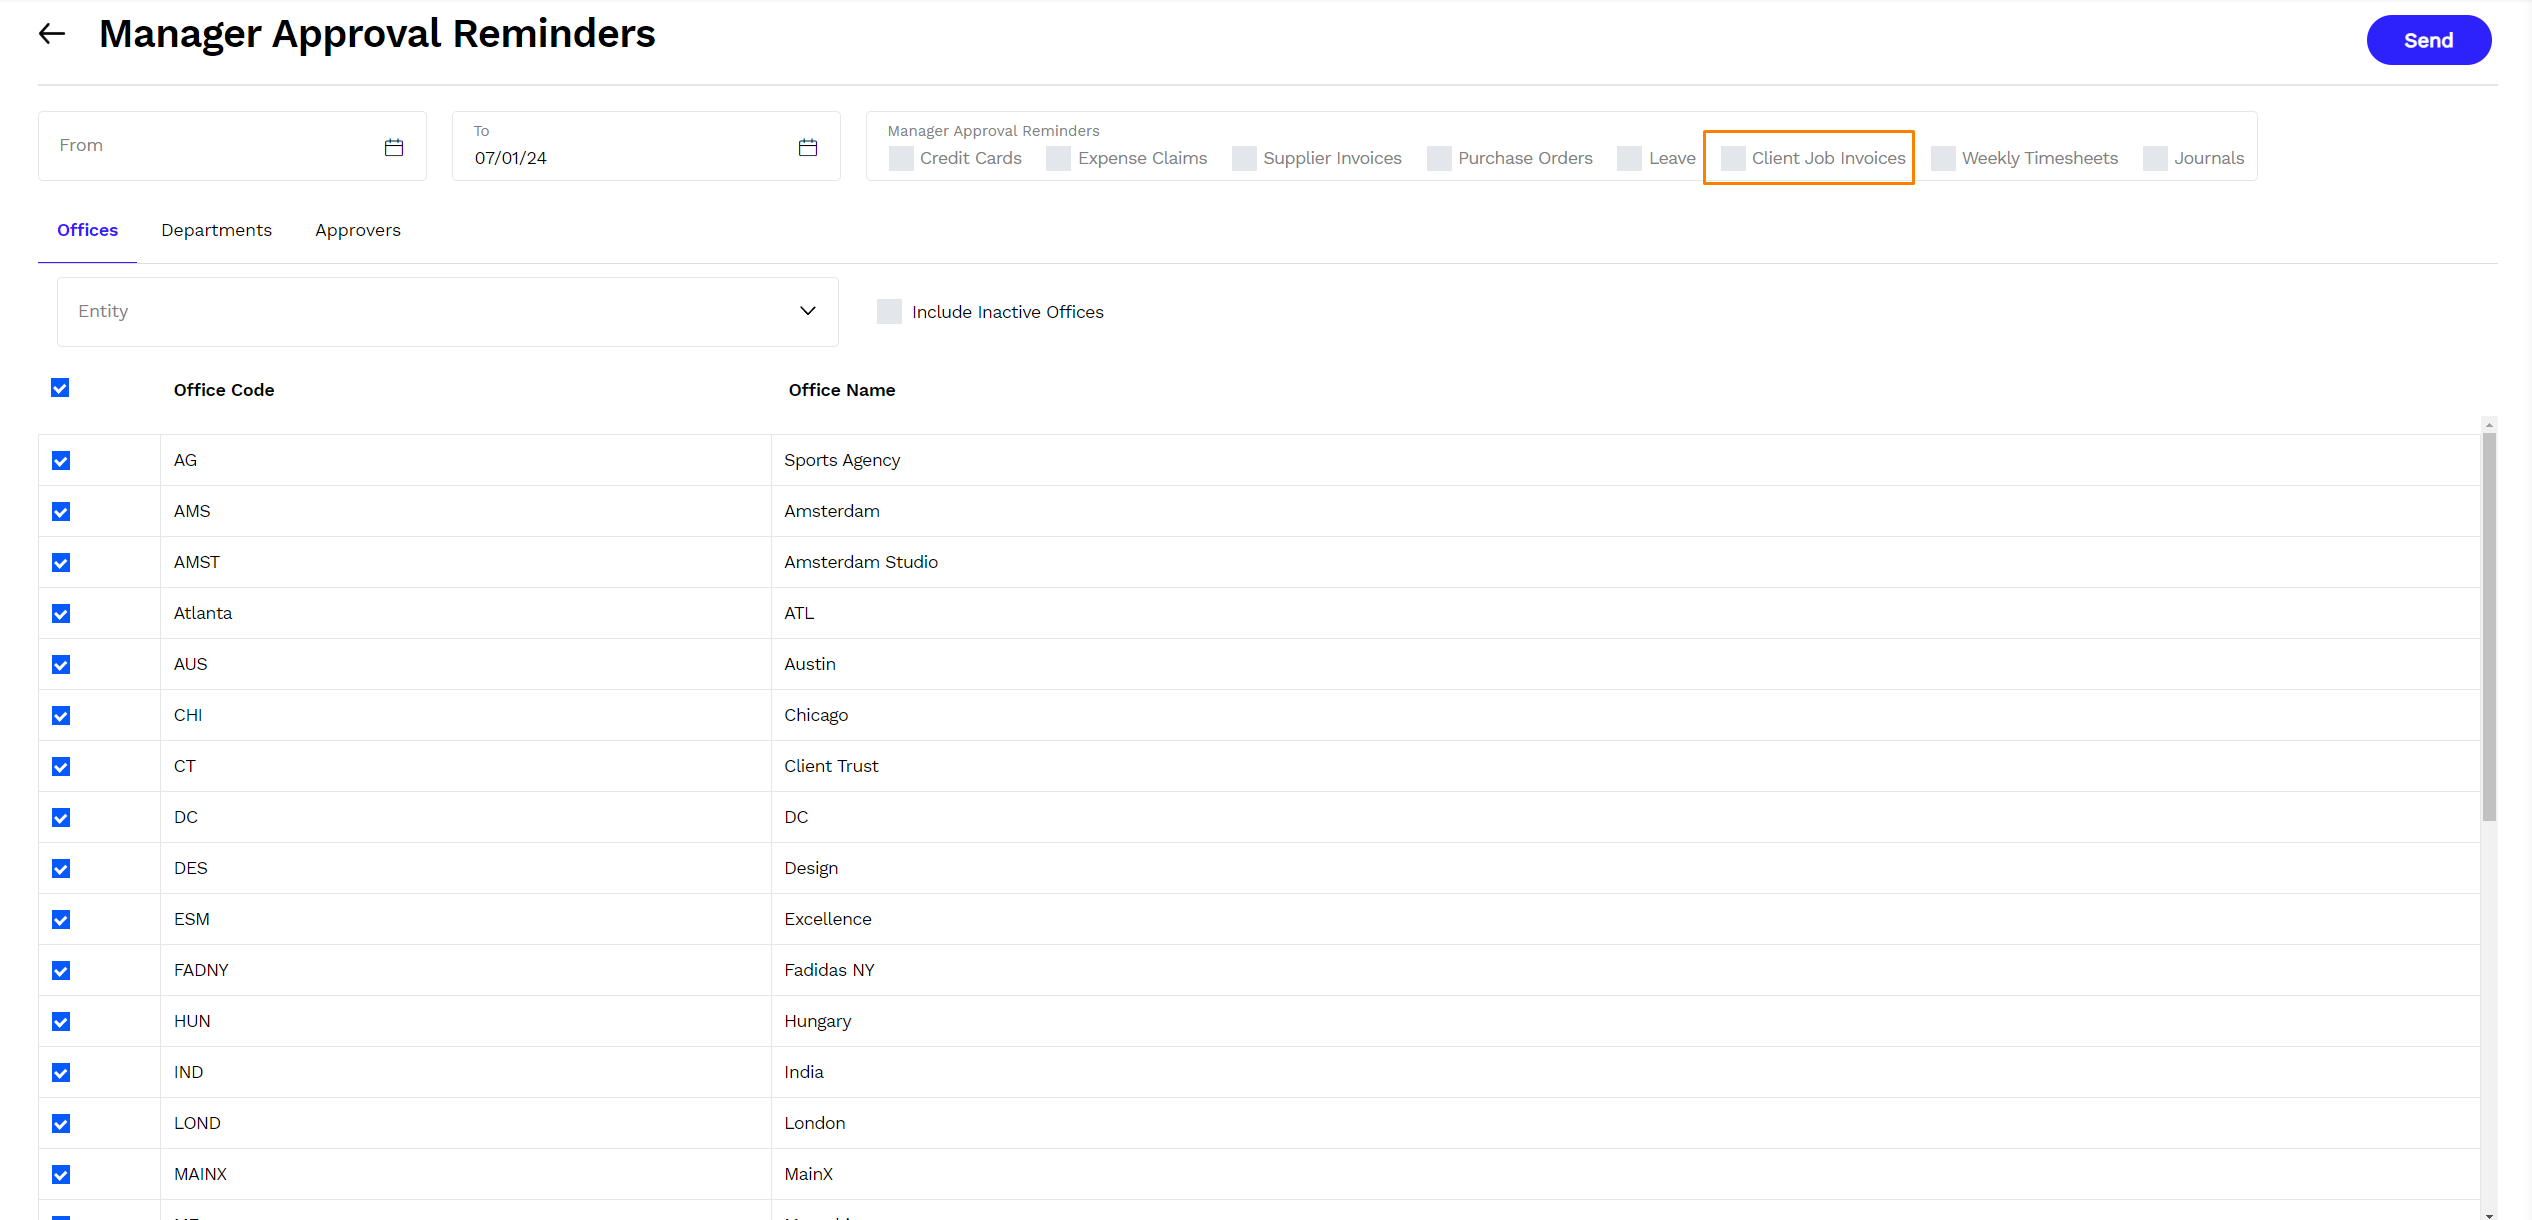Uncheck the LOND London office

click(x=61, y=1124)
